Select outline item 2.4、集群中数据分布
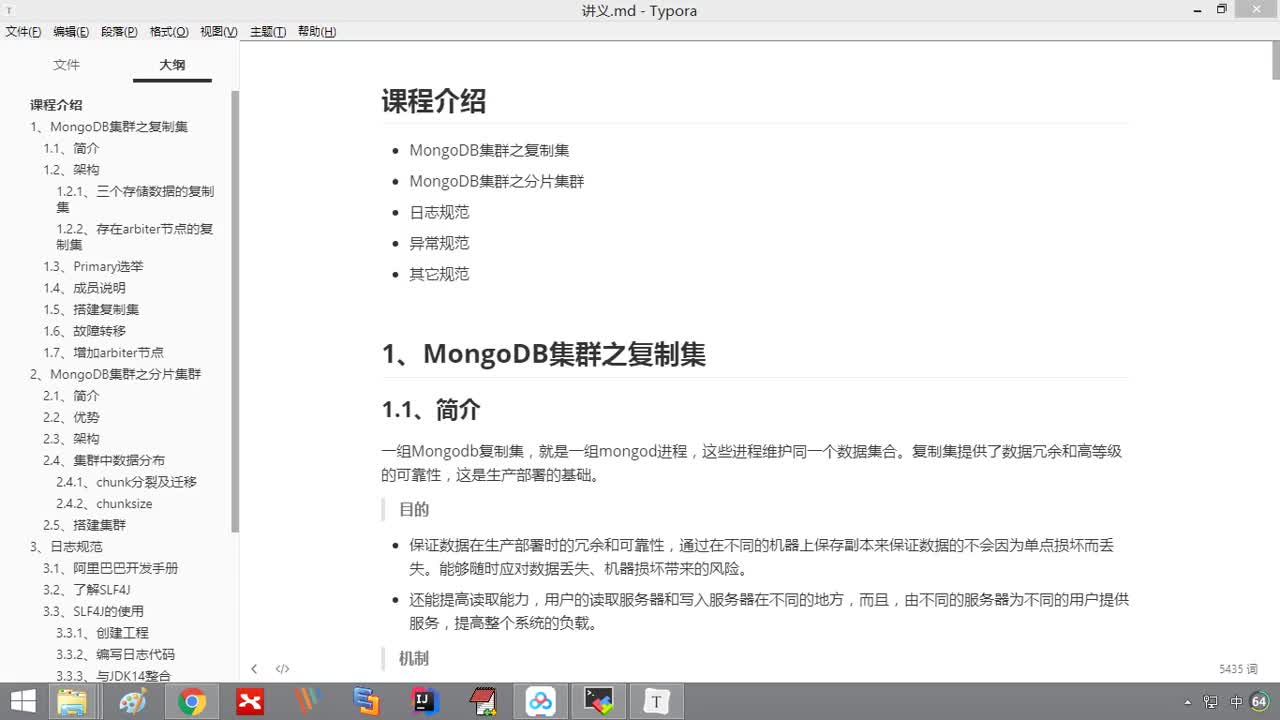The height and width of the screenshot is (720, 1280). click(x=104, y=461)
